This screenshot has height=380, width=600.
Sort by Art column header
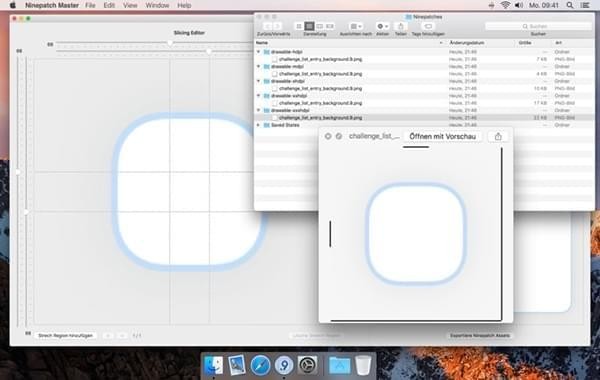559,43
